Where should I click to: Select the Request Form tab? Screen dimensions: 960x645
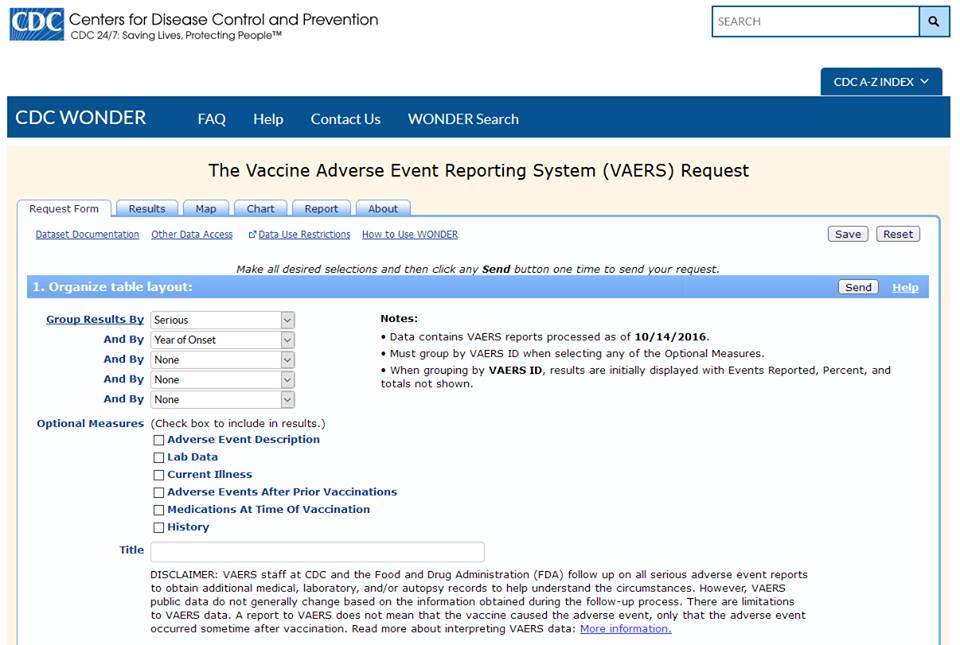point(64,209)
